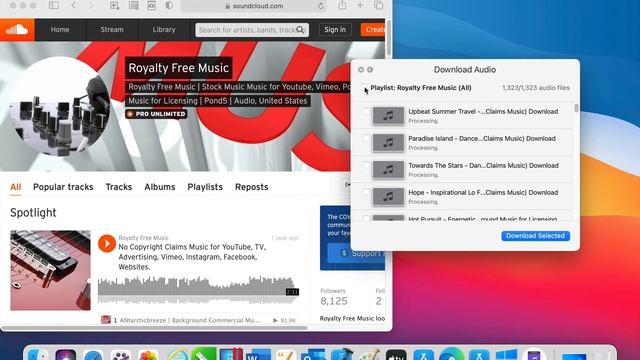Click the blue Support button

pyautogui.click(x=356, y=253)
